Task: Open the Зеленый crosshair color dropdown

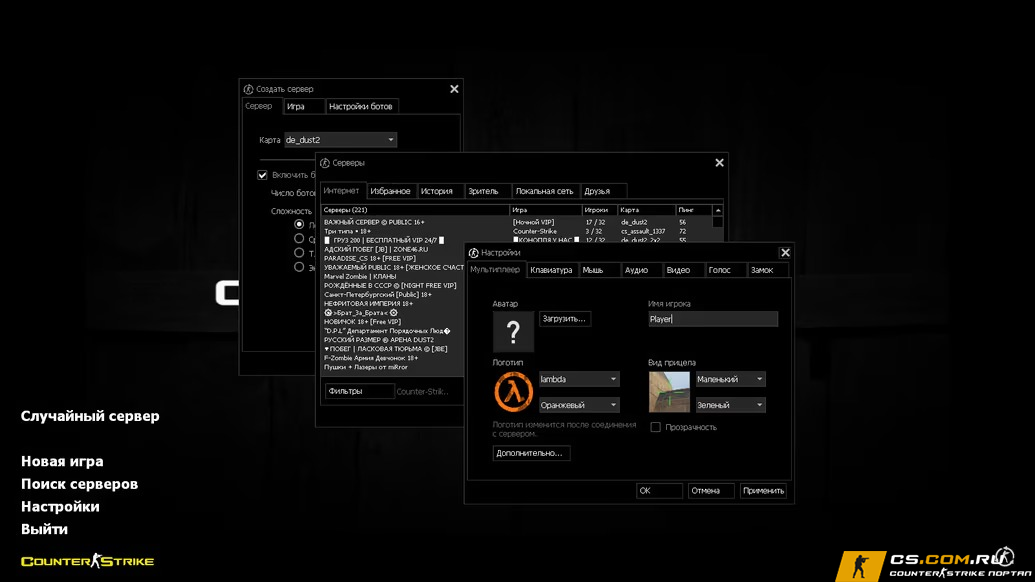Action: (x=730, y=405)
